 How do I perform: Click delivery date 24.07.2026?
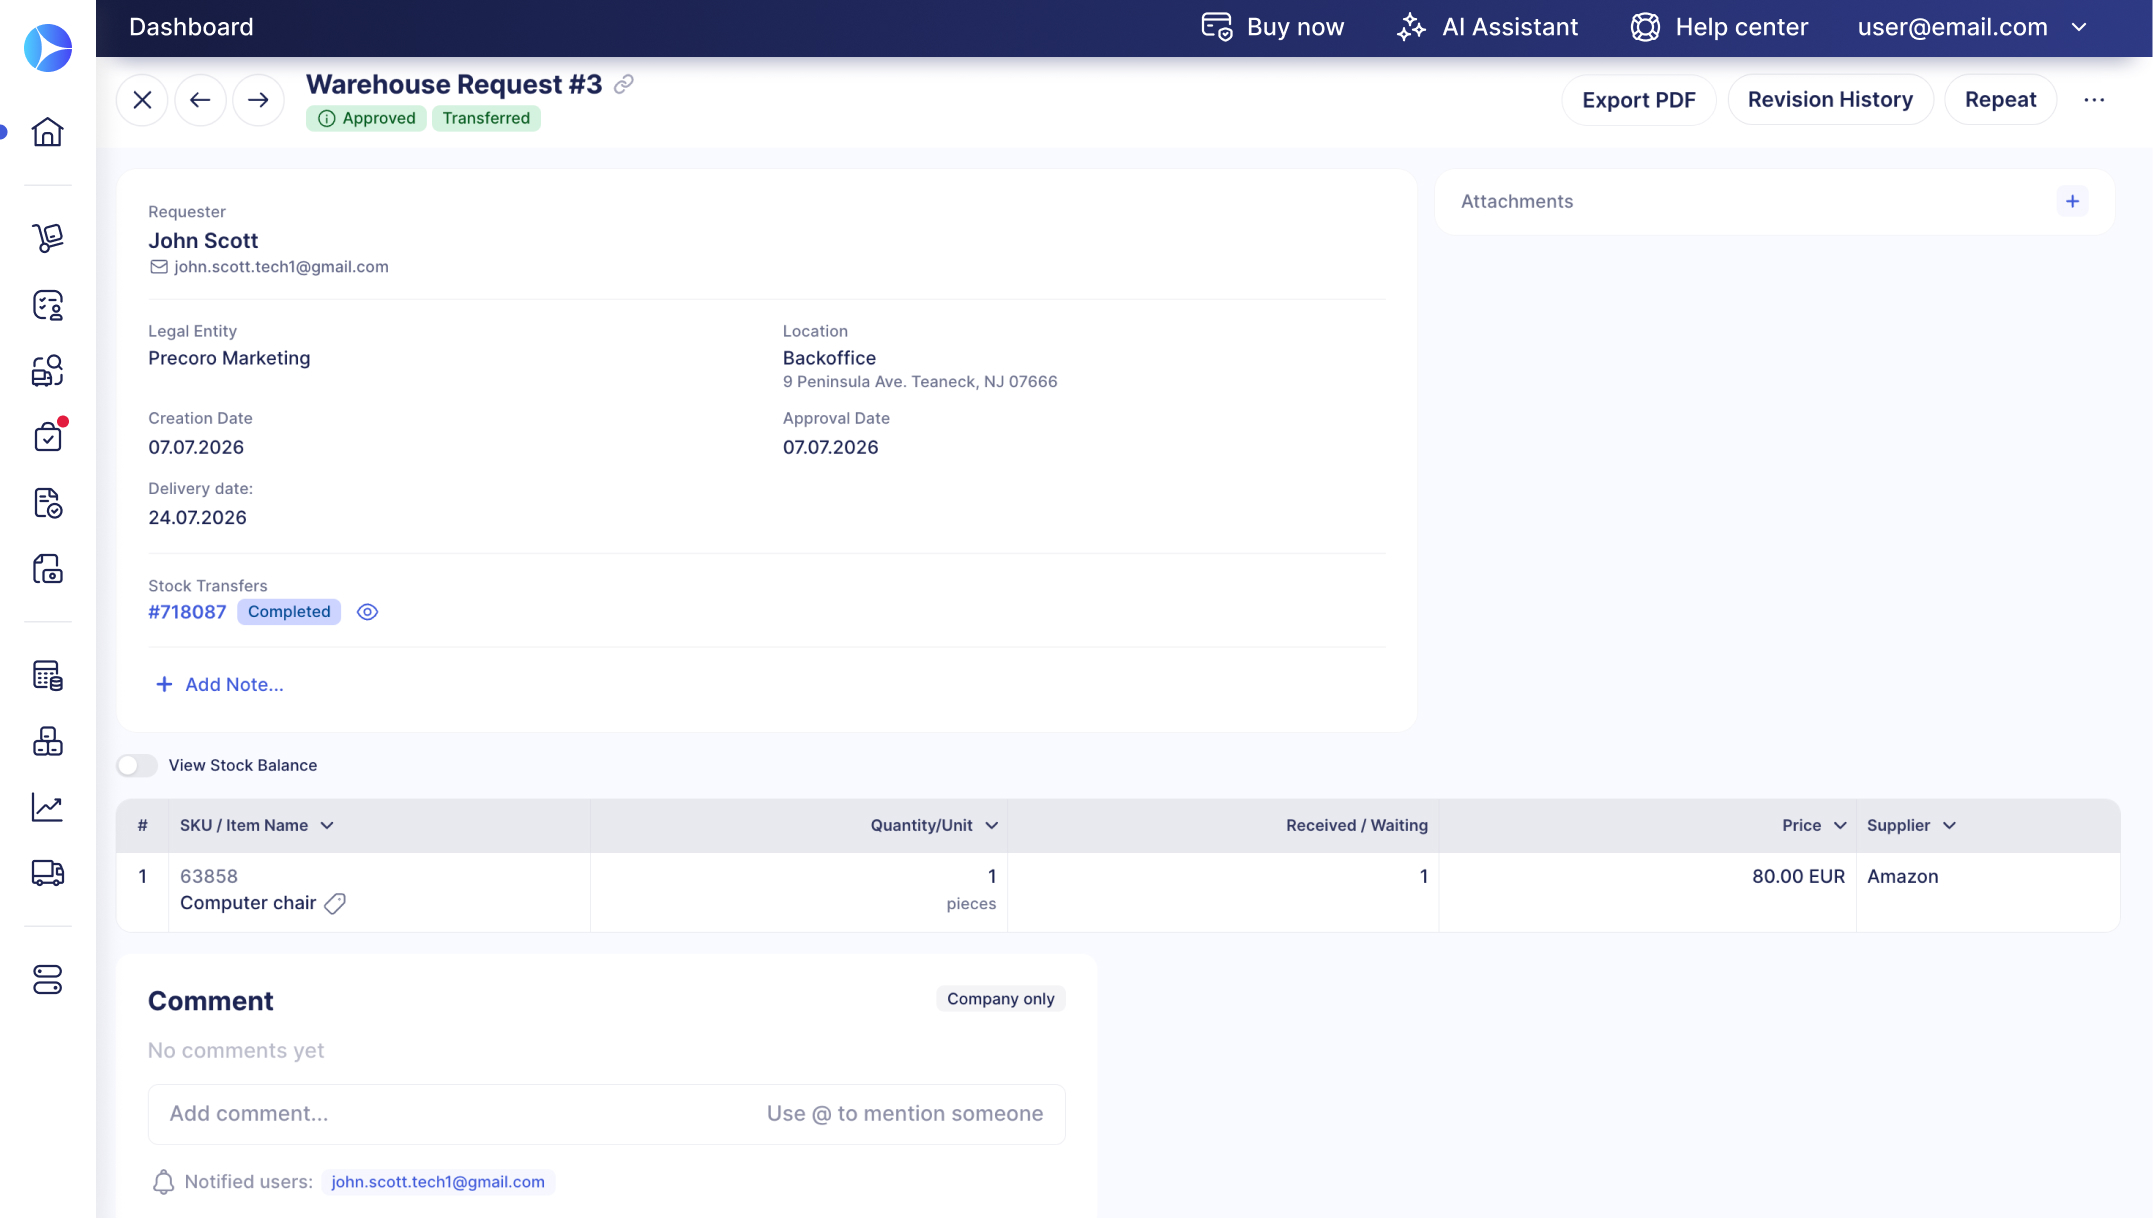click(x=197, y=518)
